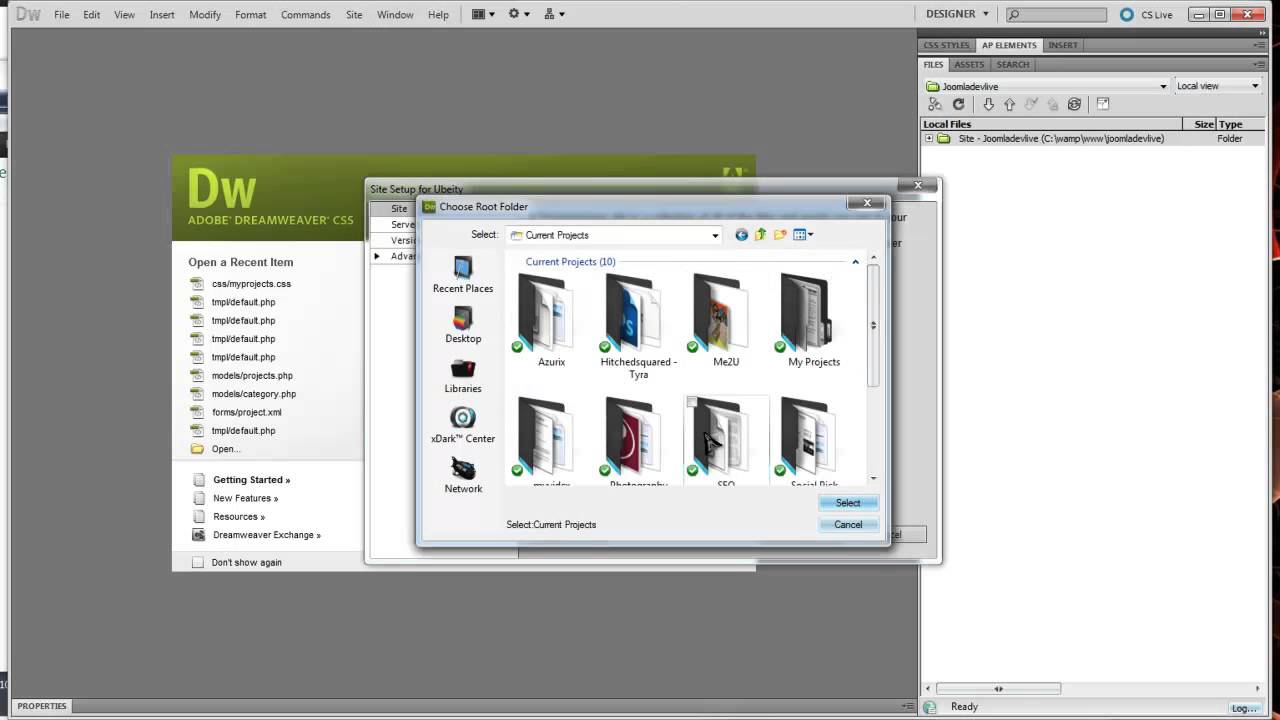Switch to the Insert panel tab
Viewport: 1280px width, 720px height.
(x=1063, y=45)
